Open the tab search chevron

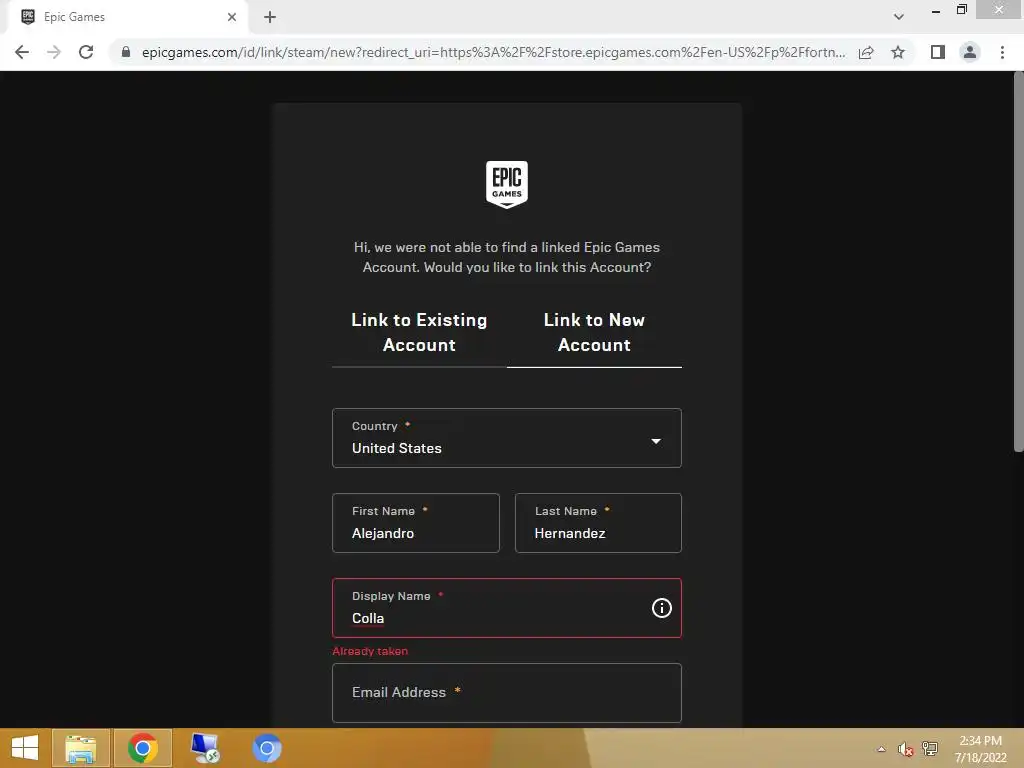click(899, 17)
